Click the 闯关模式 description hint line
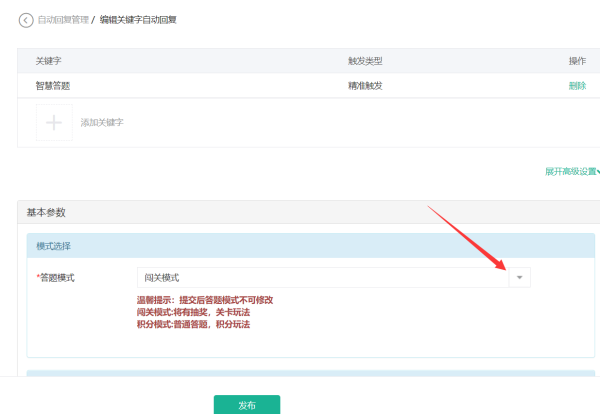 [193, 312]
